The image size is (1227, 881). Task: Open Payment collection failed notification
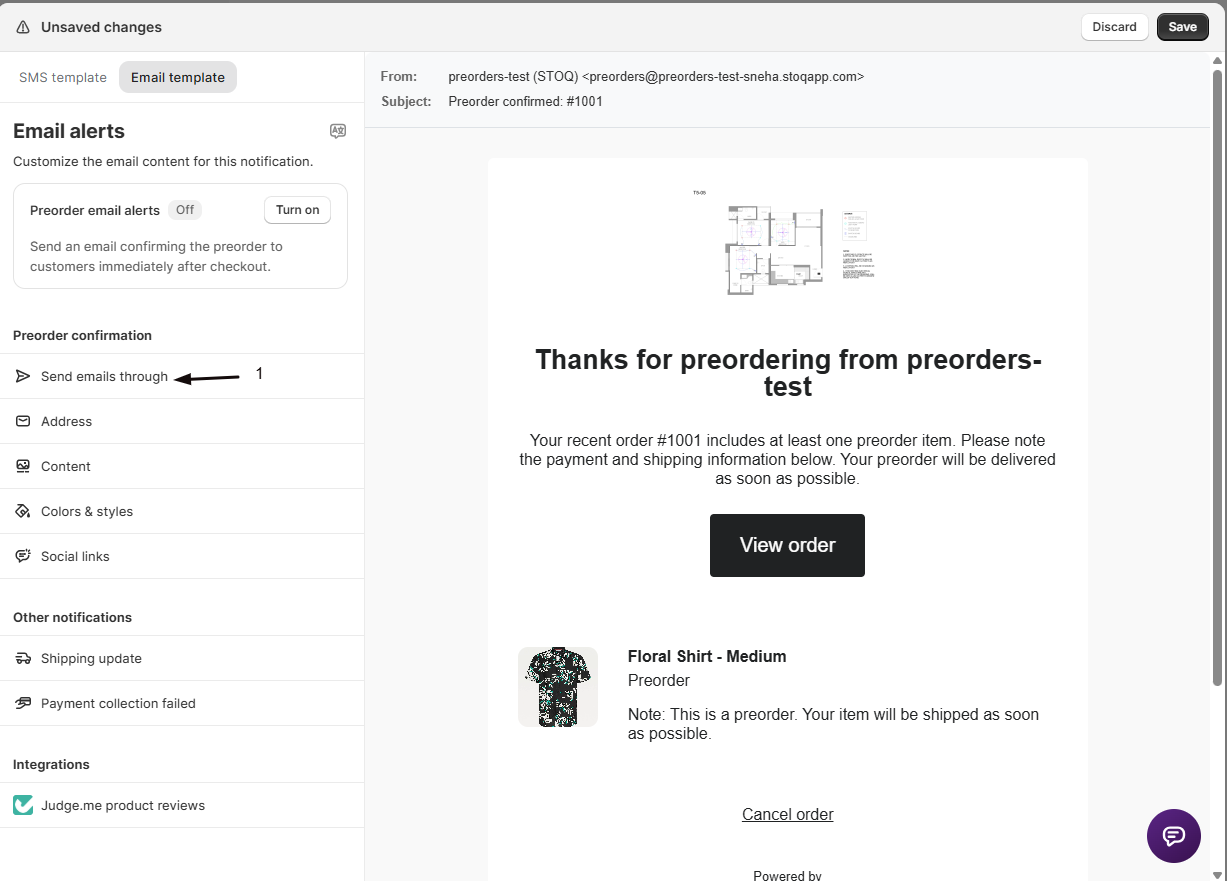pyautogui.click(x=182, y=703)
